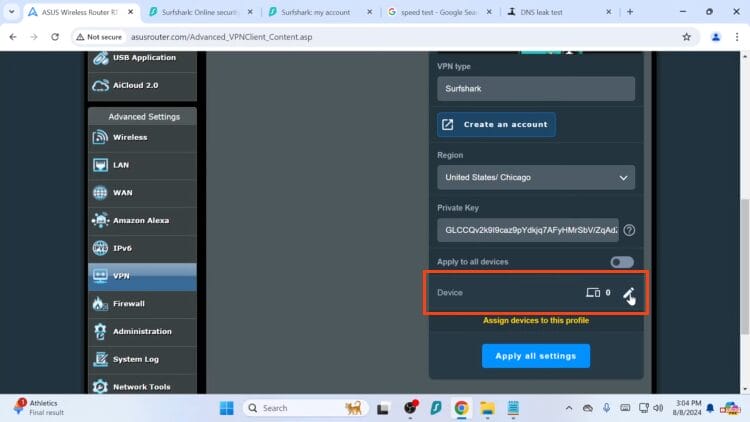
Task: Switch to Surfshark Online security tab
Action: click(199, 12)
